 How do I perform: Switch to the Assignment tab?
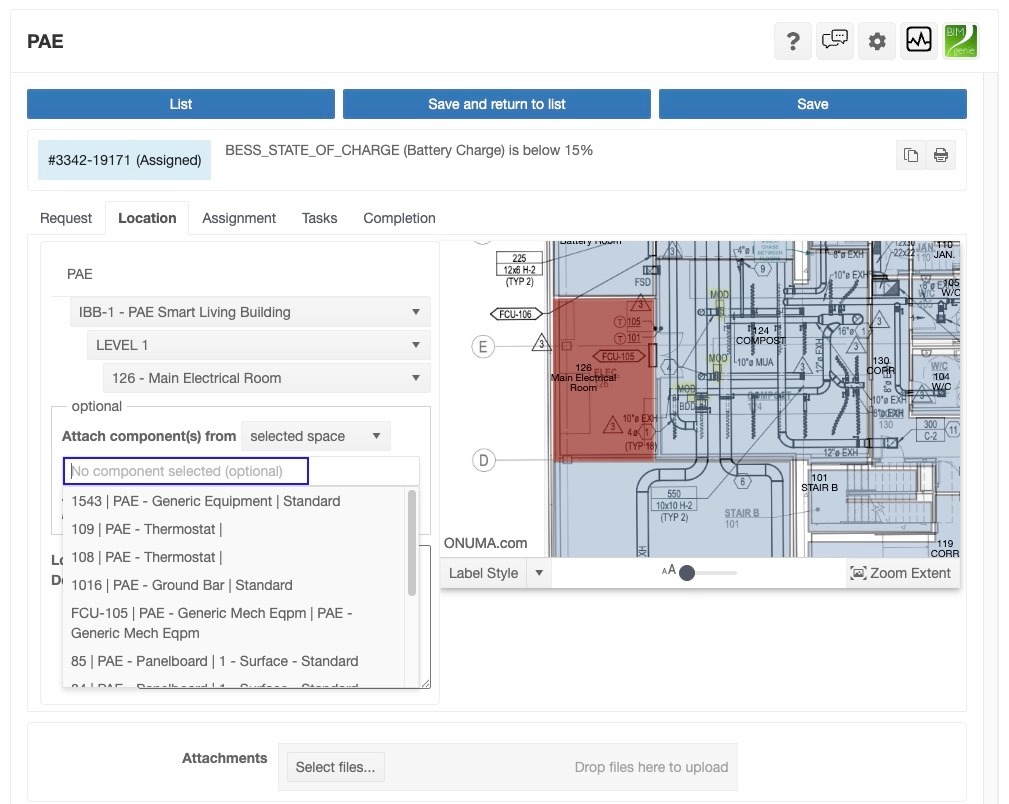pos(239,218)
